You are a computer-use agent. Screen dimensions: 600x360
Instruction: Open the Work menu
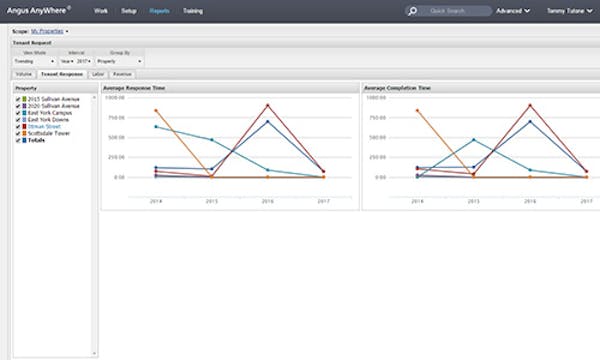coord(101,11)
